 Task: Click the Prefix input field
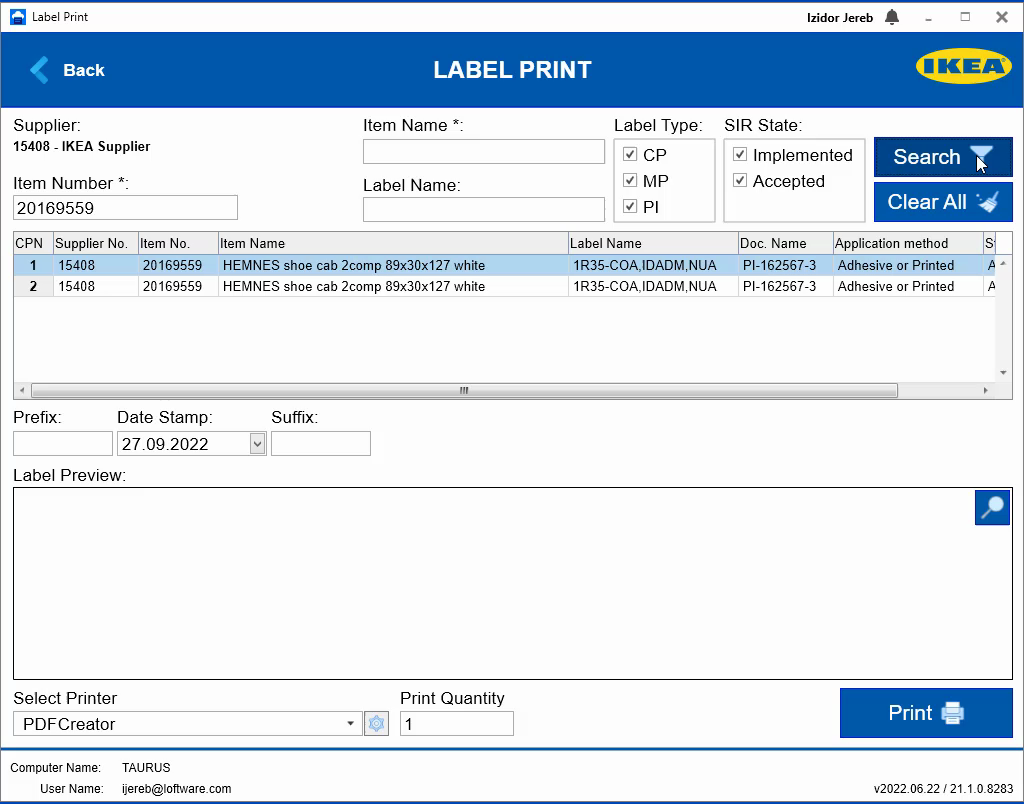[63, 443]
